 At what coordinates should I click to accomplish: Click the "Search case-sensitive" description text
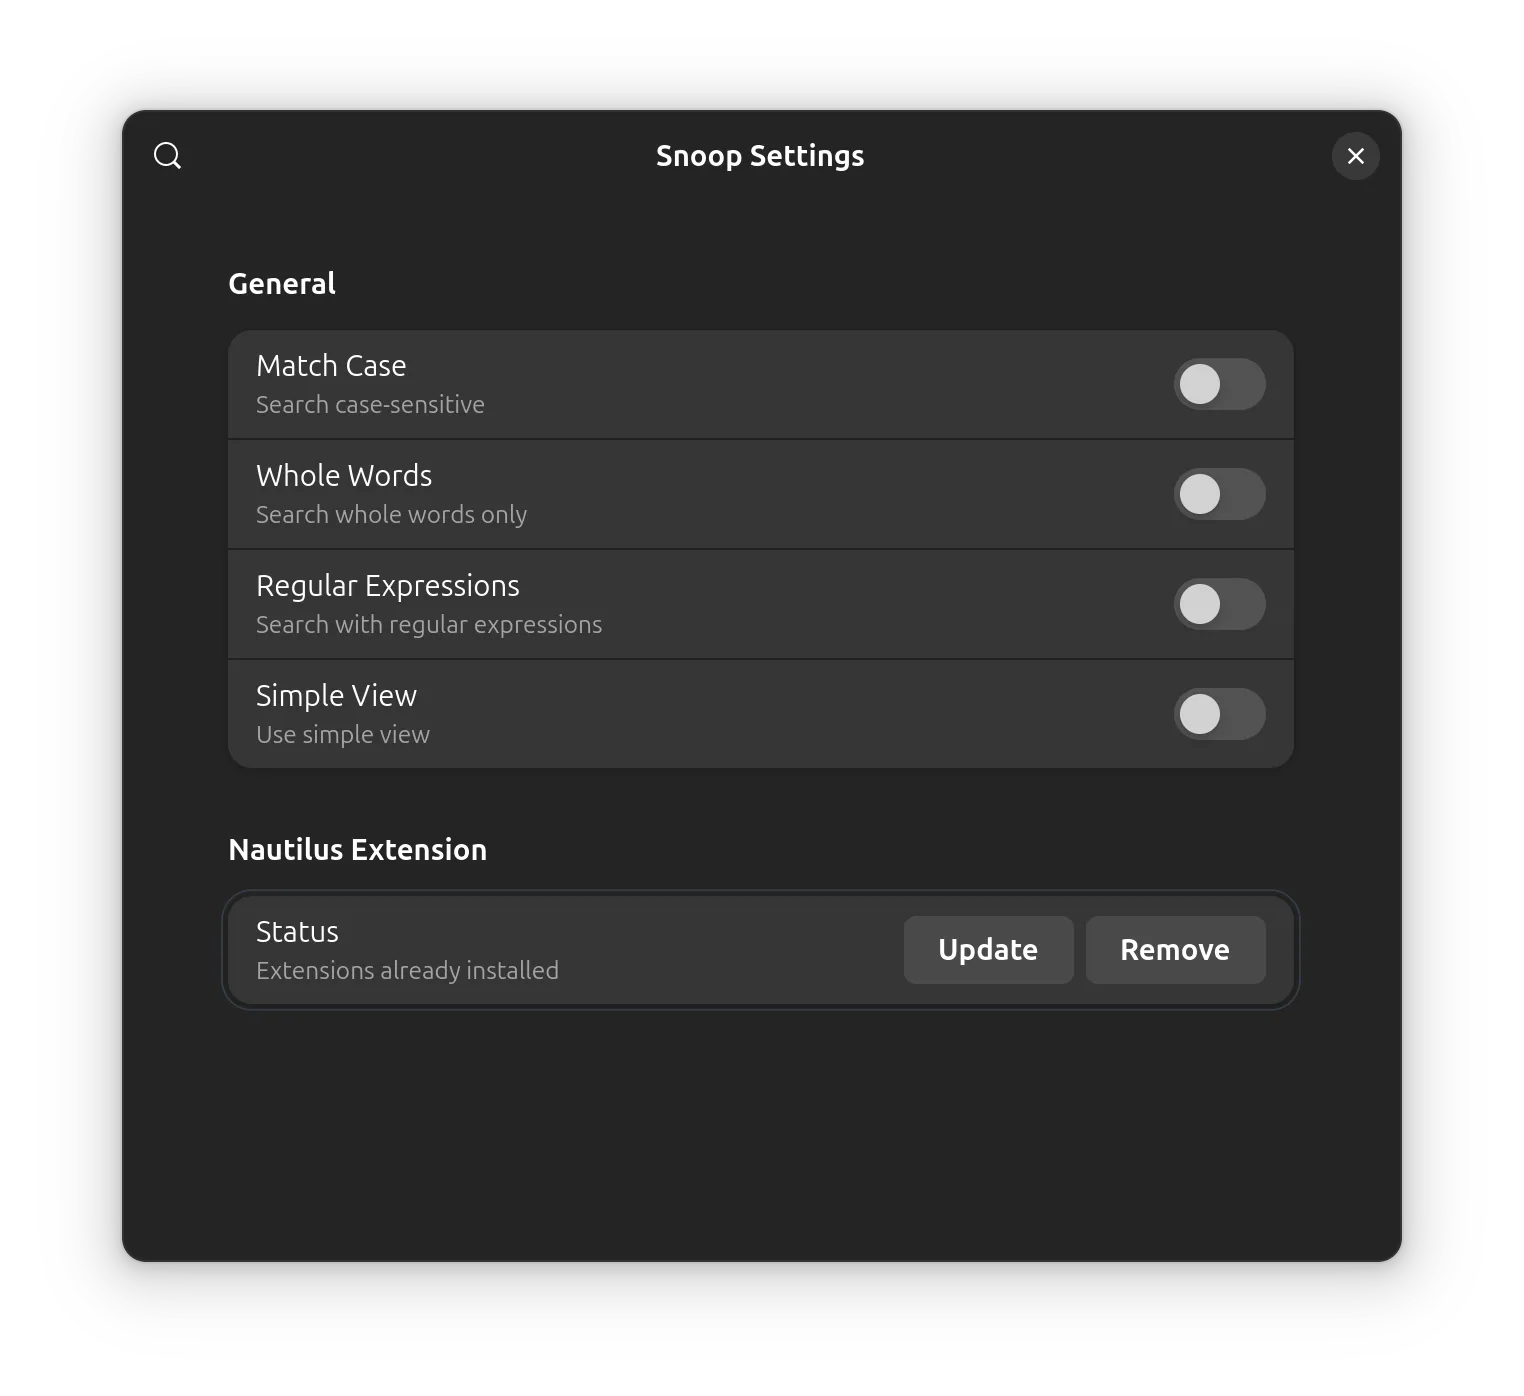tap(370, 405)
